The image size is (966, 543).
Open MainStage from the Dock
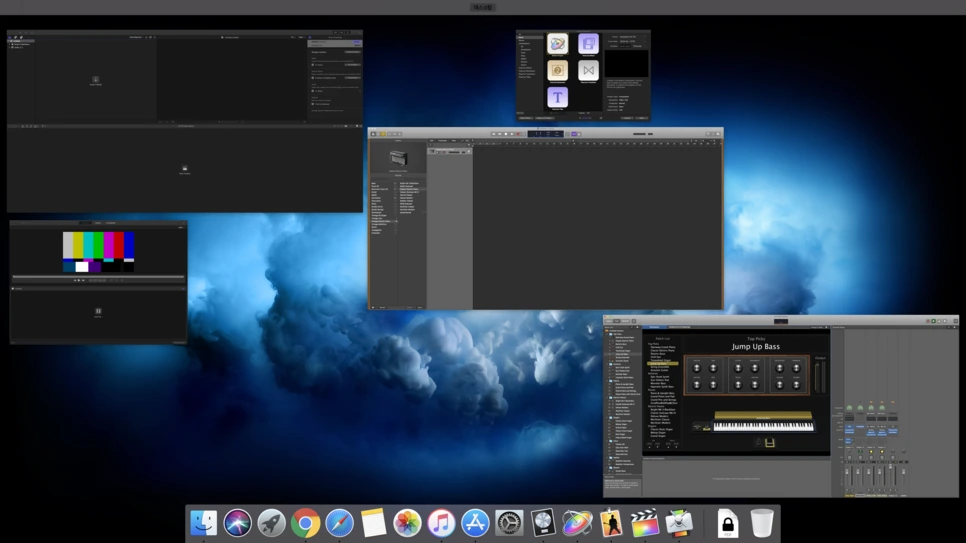(x=611, y=522)
